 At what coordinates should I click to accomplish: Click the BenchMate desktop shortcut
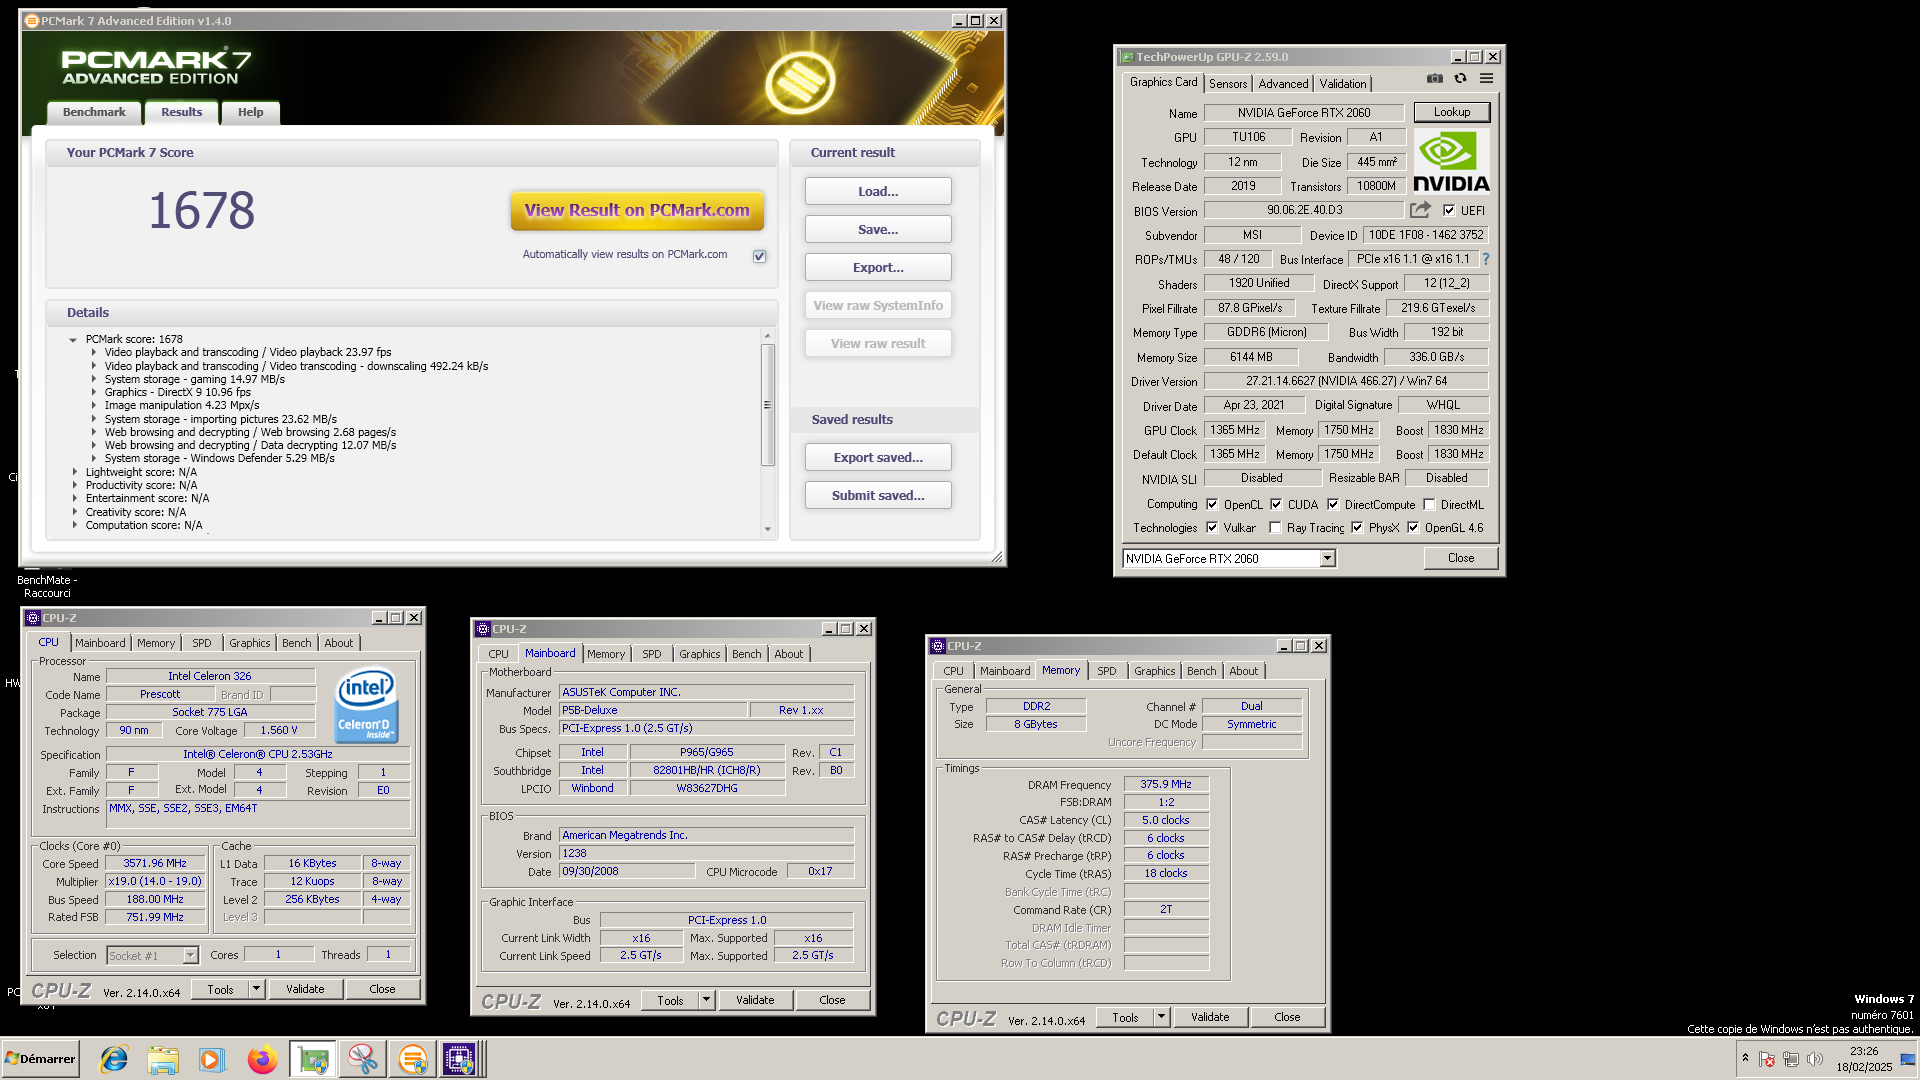(x=46, y=586)
